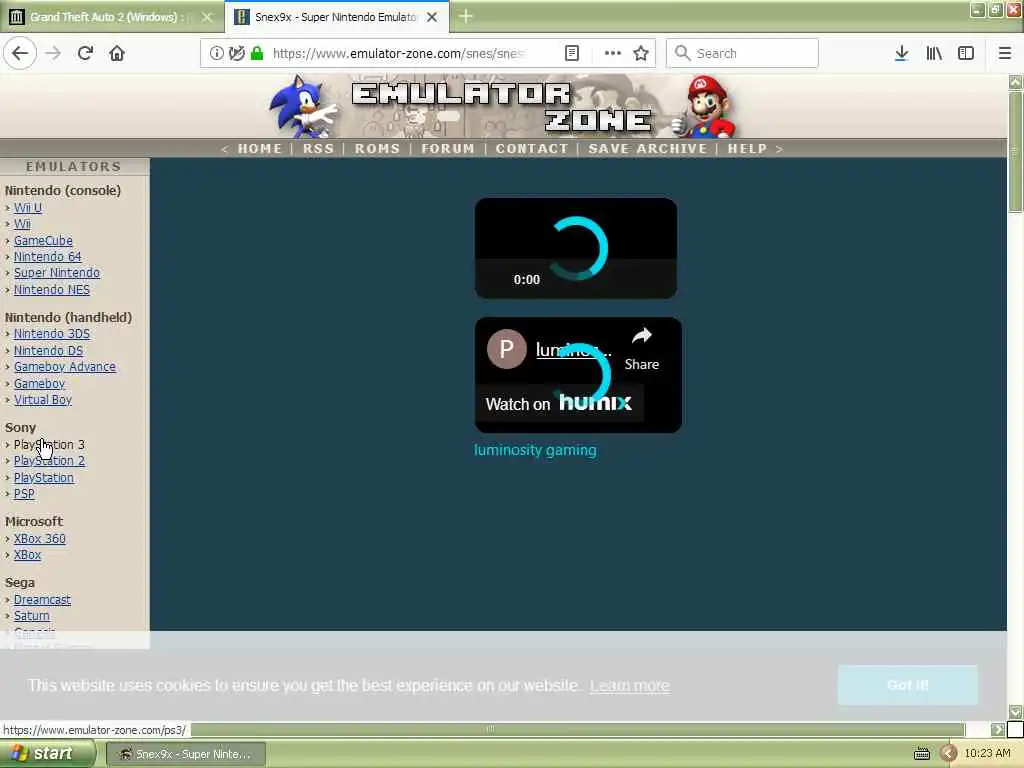Screen dimensions: 1024x768
Task: Open the cookie Learn more link
Action: pos(630,686)
